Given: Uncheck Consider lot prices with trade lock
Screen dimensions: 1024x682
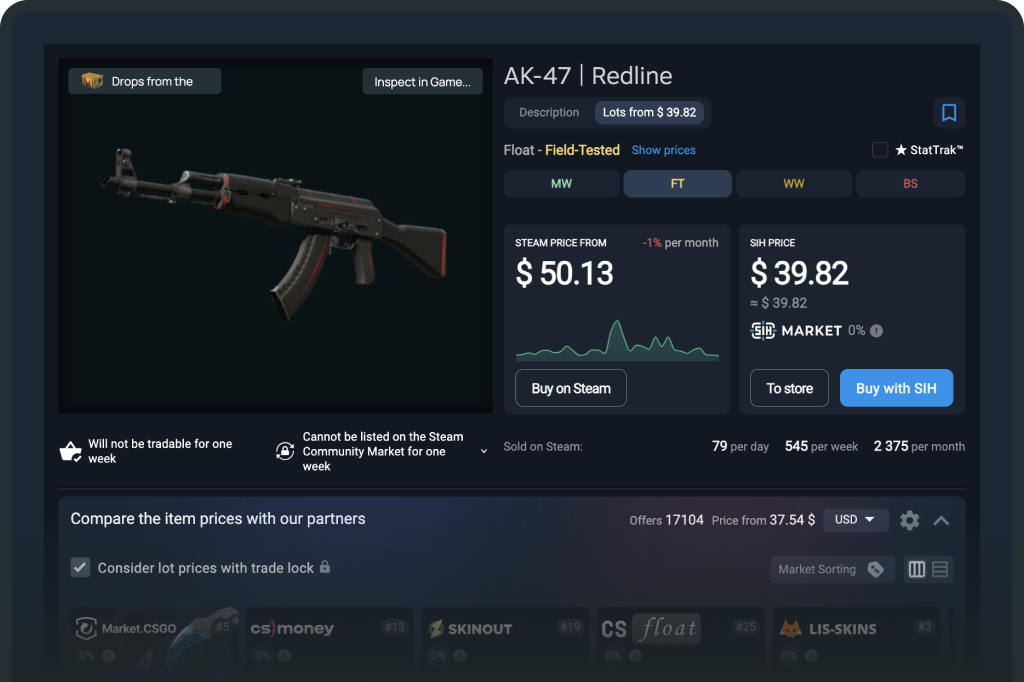Looking at the screenshot, I should 80,567.
